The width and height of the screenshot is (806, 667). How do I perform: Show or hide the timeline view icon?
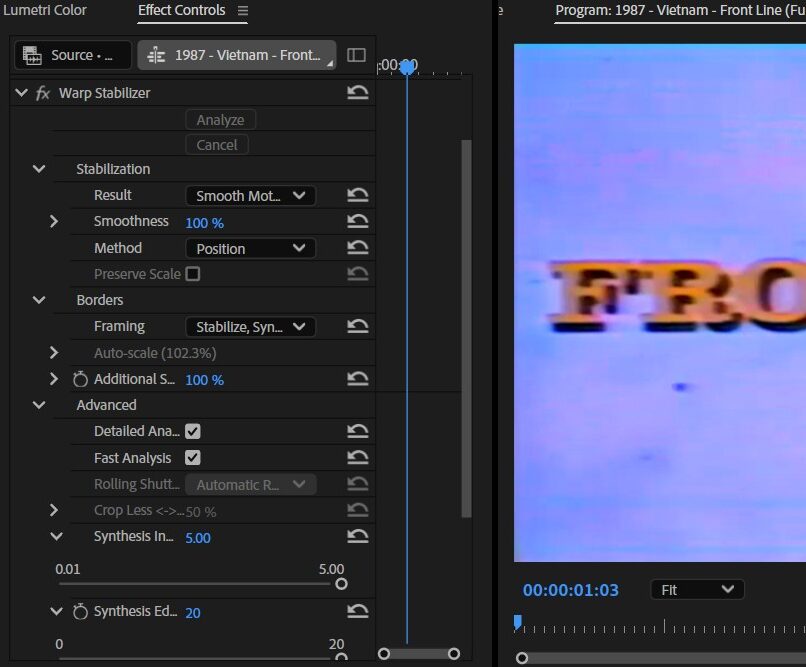click(356, 55)
